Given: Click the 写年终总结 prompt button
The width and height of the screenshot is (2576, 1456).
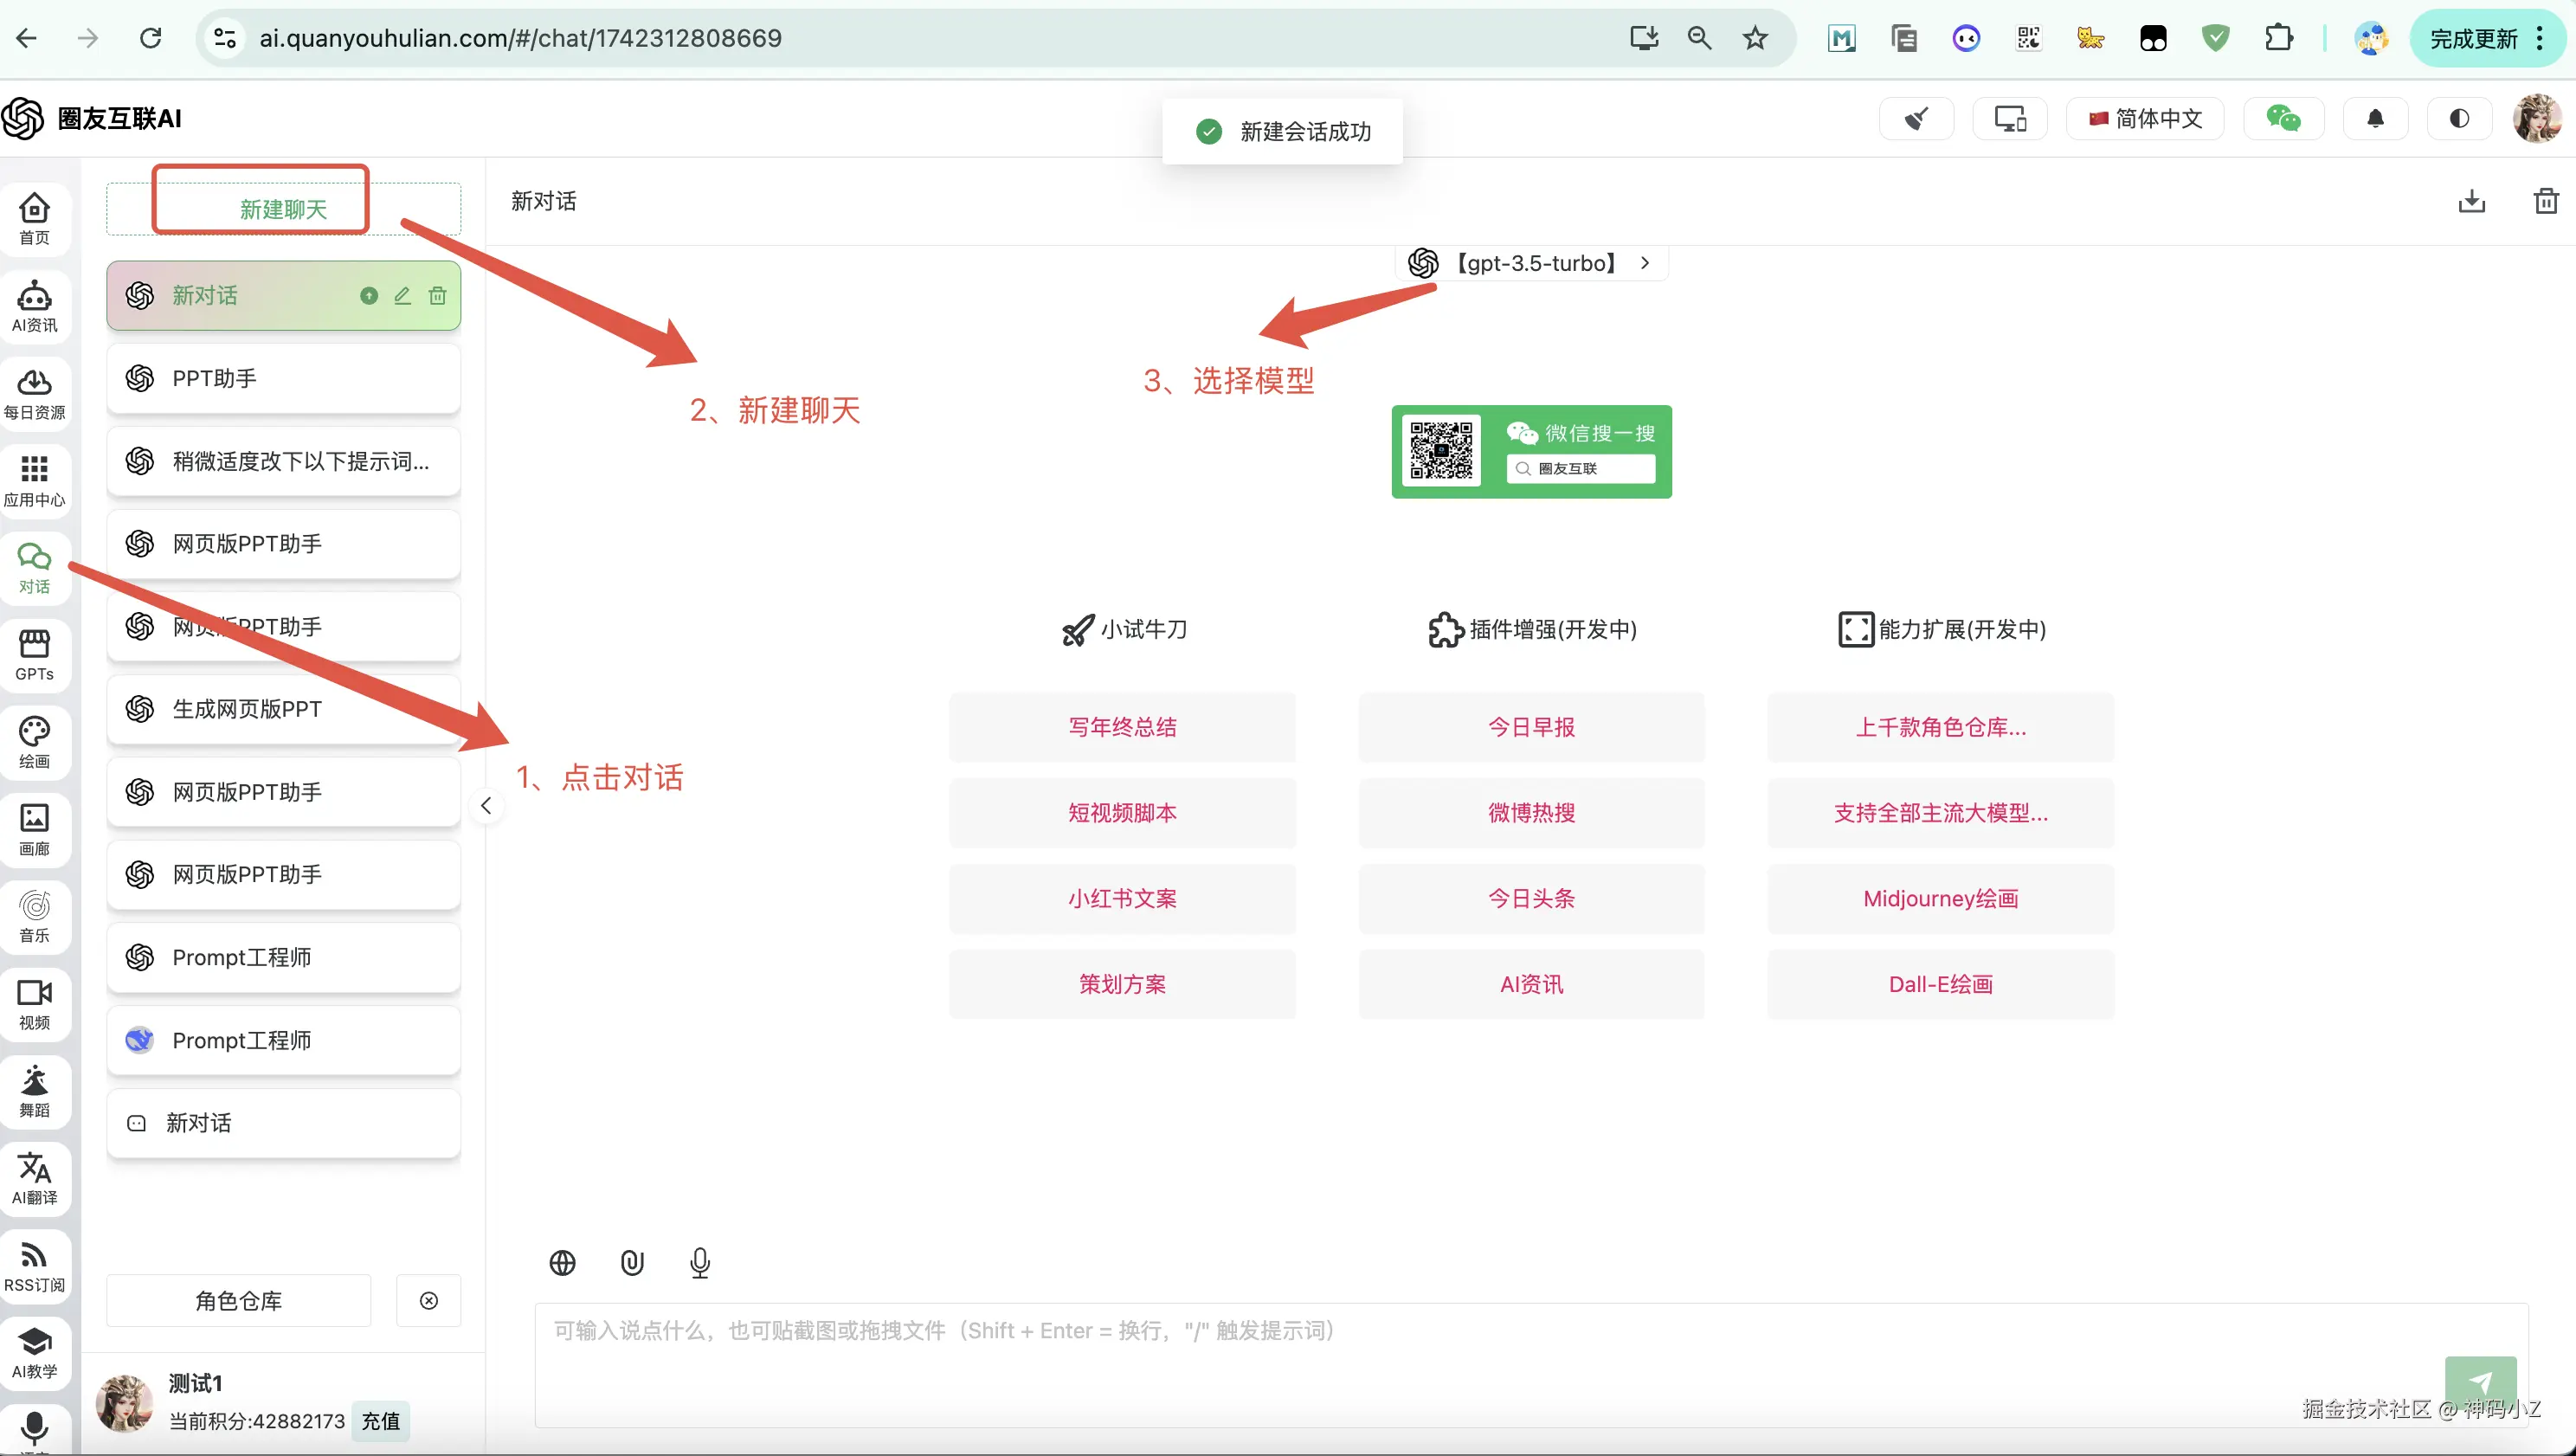Looking at the screenshot, I should [x=1122, y=727].
